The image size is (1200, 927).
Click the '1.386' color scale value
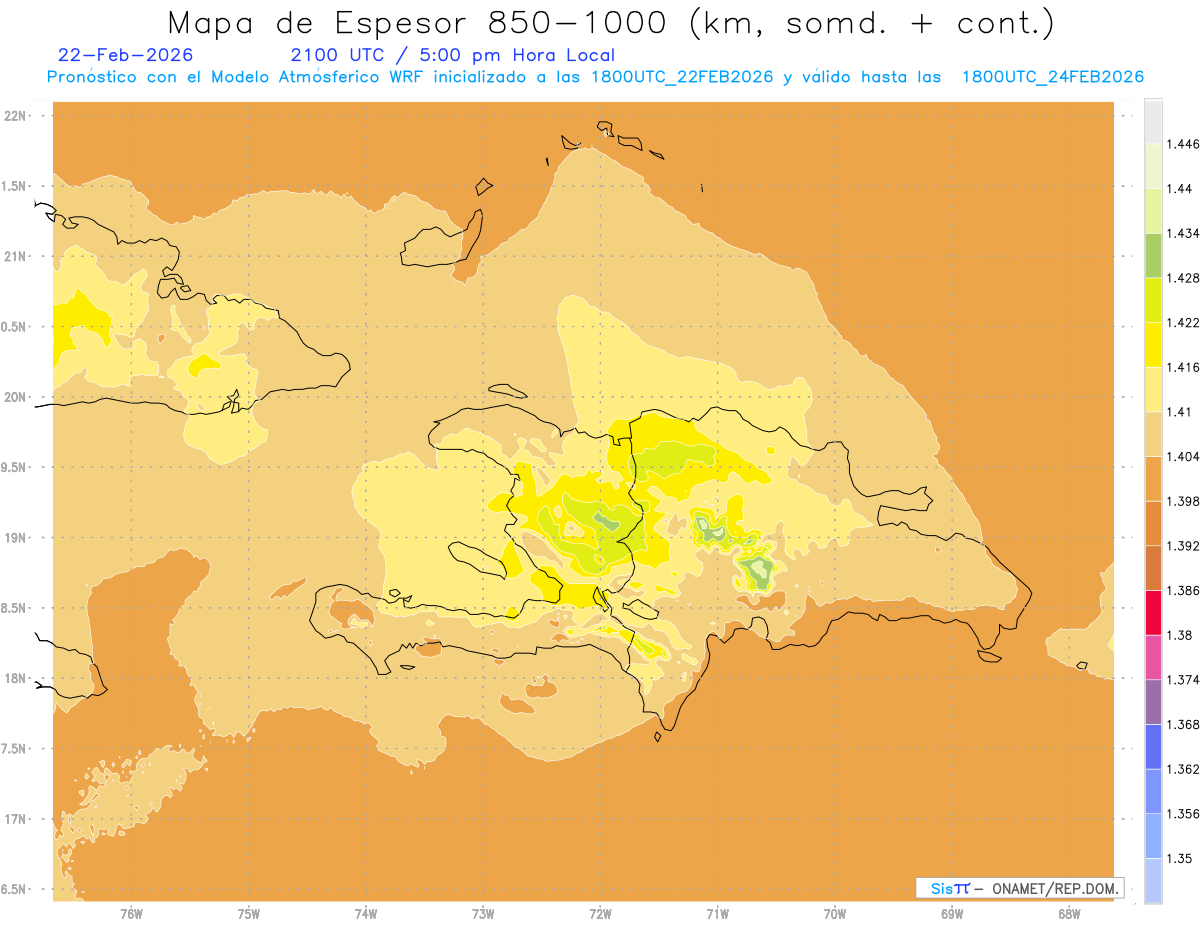pyautogui.click(x=1185, y=591)
